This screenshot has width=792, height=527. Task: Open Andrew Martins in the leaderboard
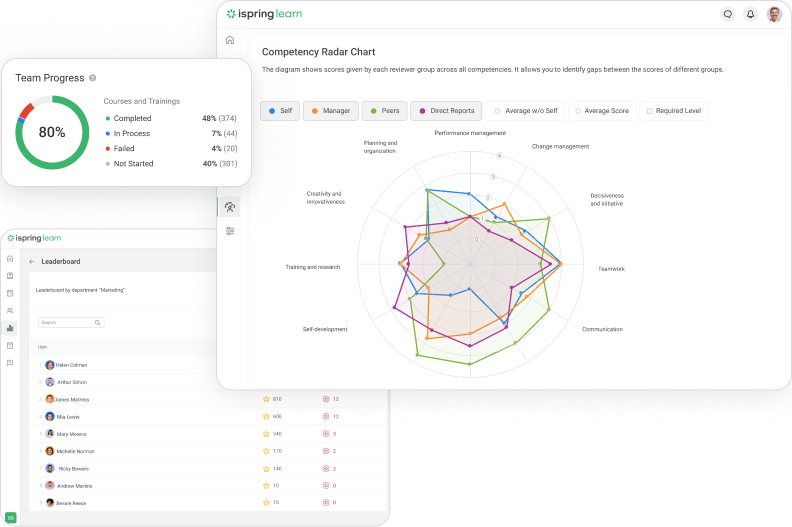pos(75,486)
